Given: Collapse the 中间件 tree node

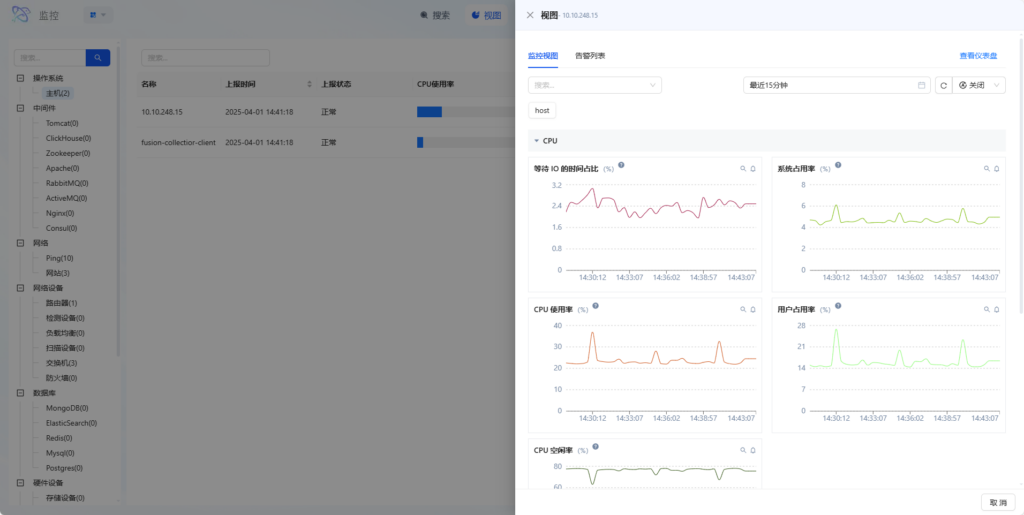Looking at the screenshot, I should 20,108.
